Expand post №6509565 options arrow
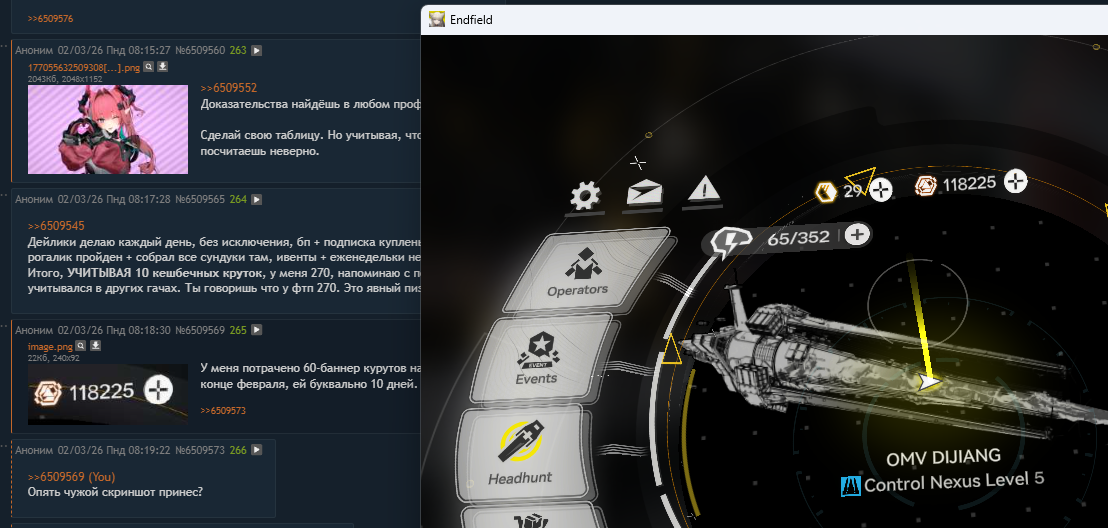This screenshot has width=1108, height=528. coord(257,200)
